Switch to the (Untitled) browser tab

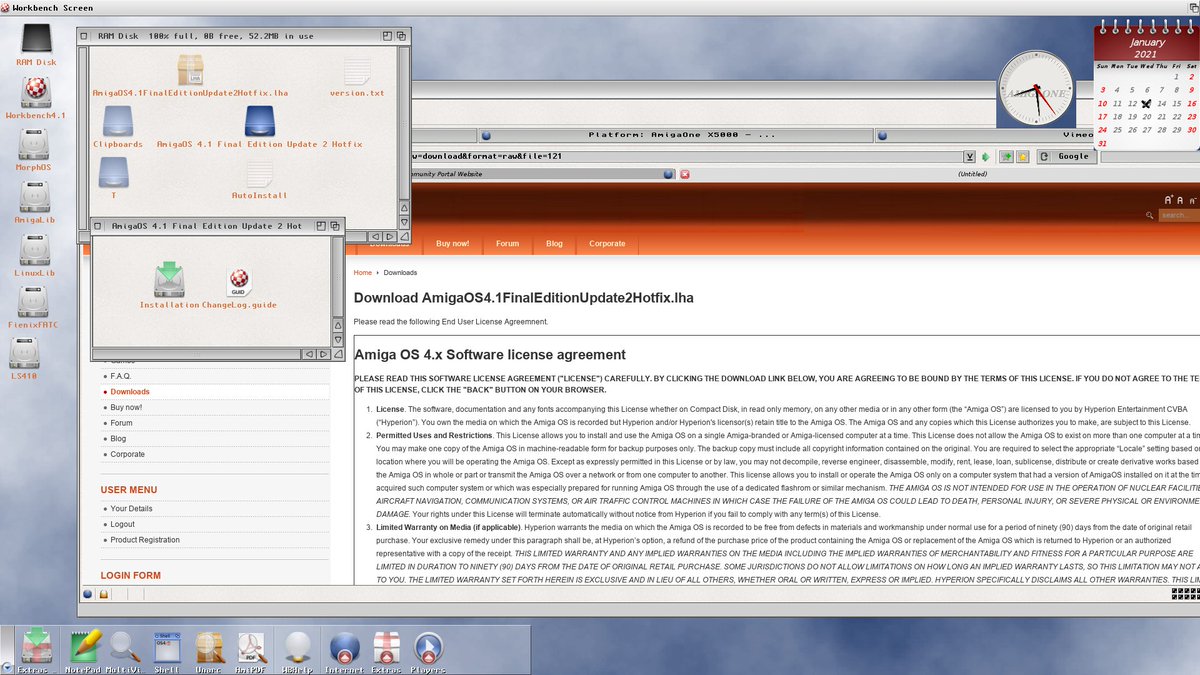[972, 174]
